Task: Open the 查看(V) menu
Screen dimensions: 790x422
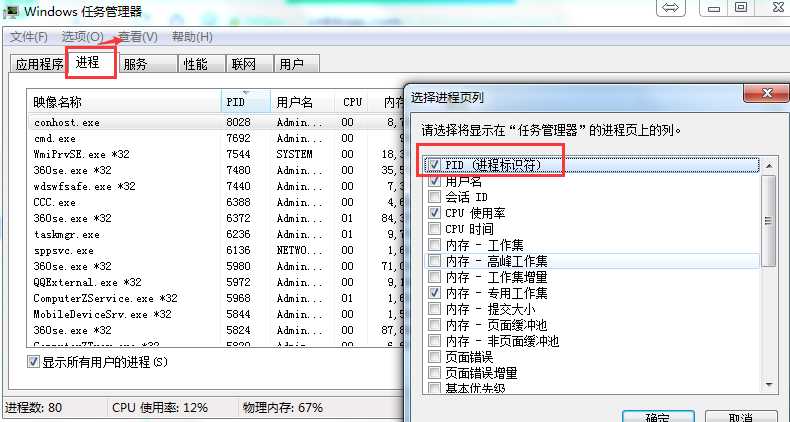Action: 138,37
